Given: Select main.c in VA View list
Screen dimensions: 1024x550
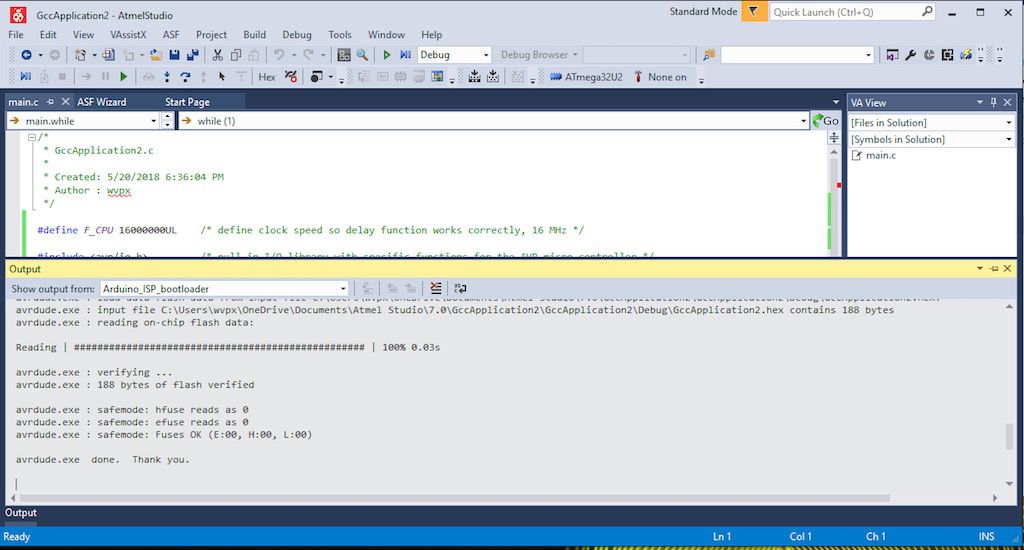Looking at the screenshot, I should pos(880,155).
